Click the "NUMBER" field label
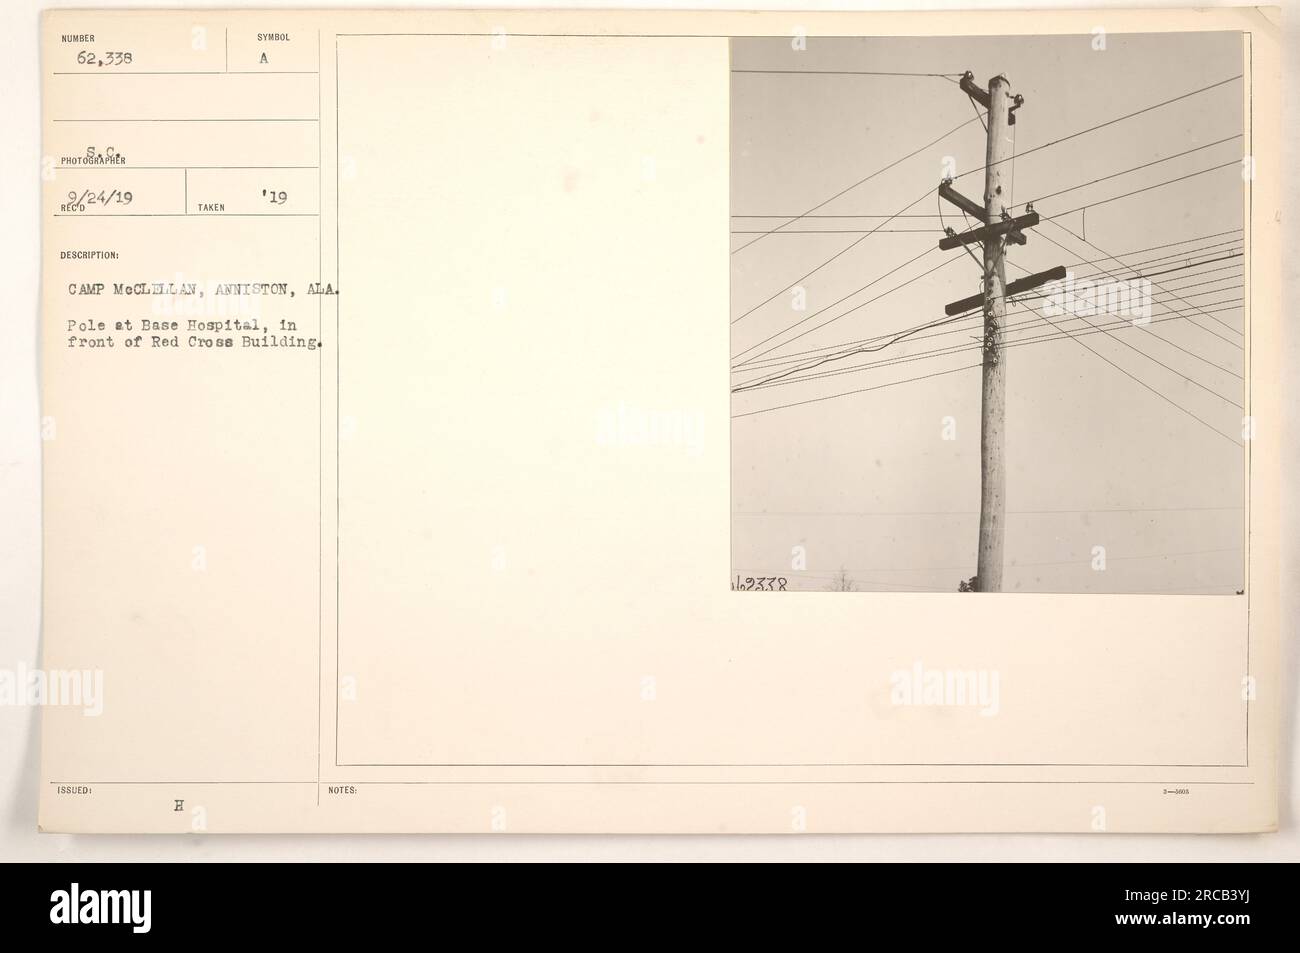This screenshot has height=953, width=1300. (x=76, y=38)
